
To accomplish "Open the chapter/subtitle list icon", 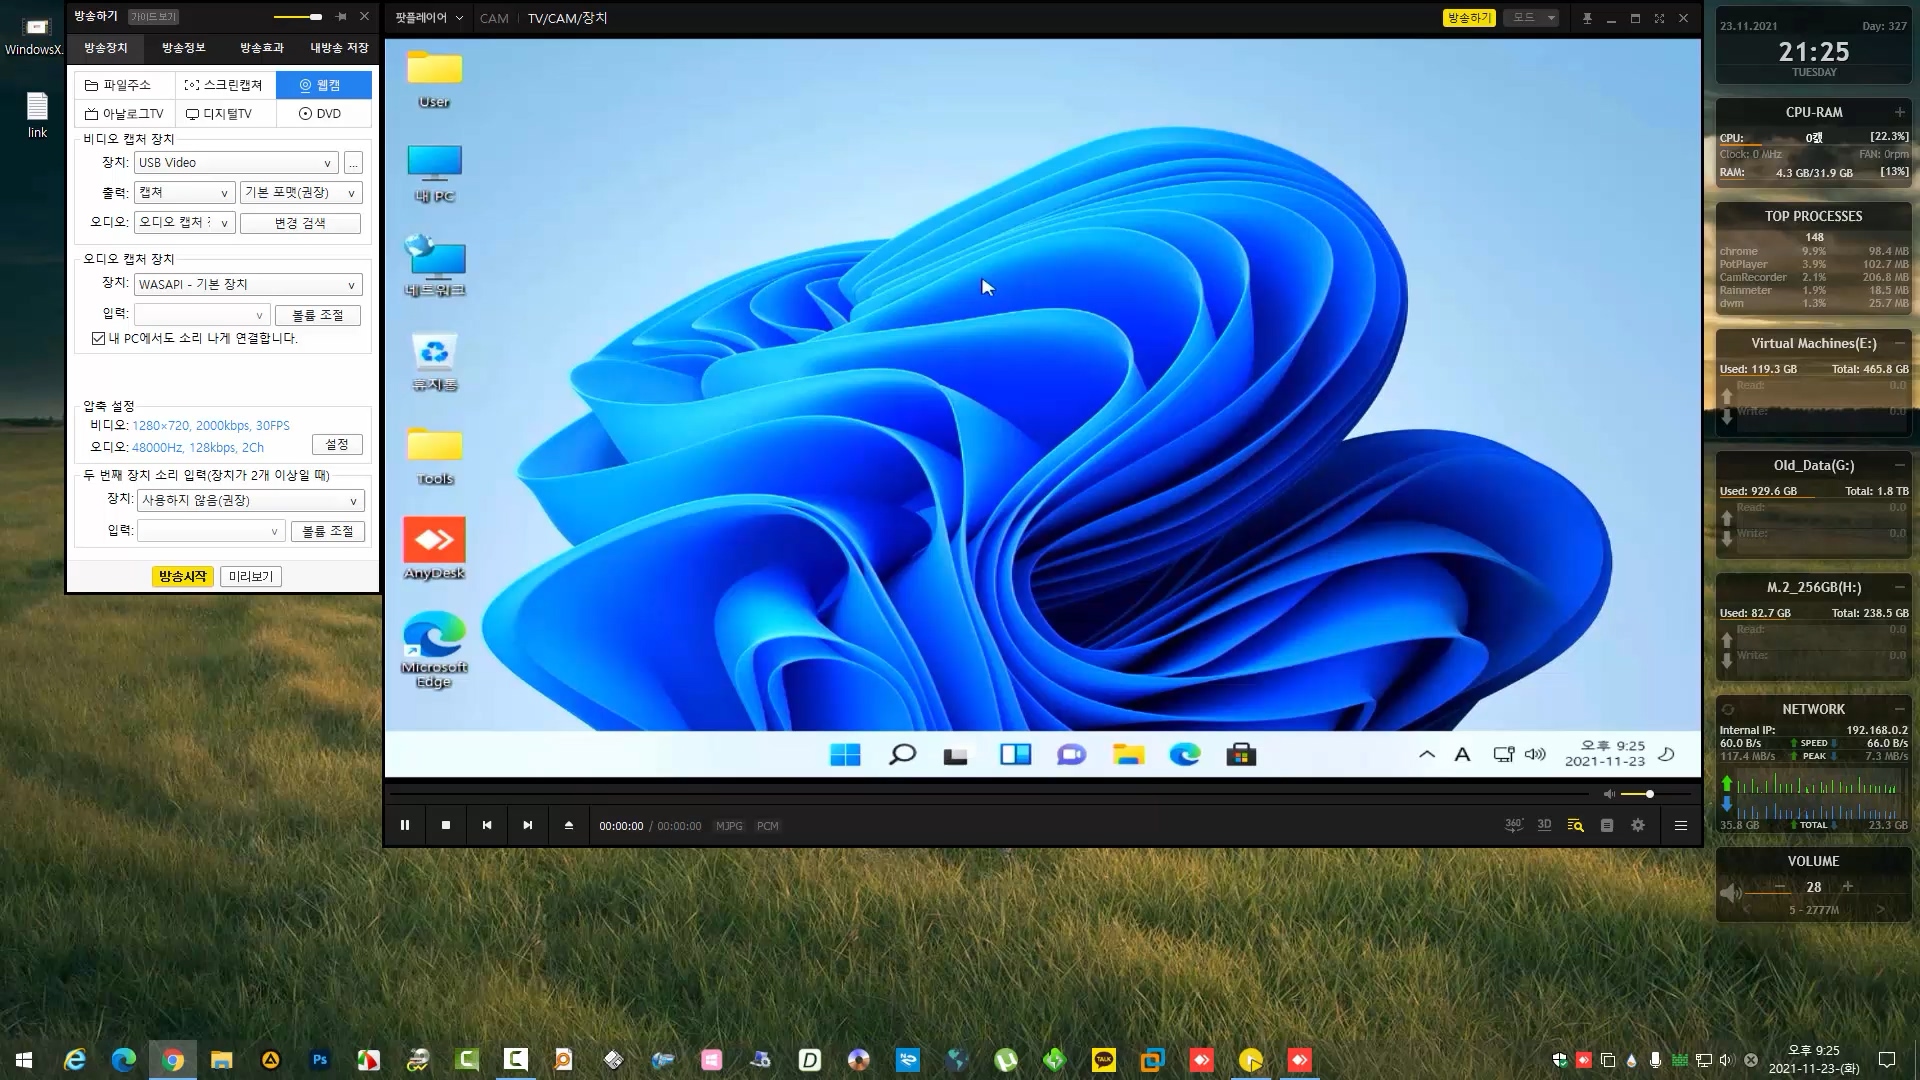I will coord(1607,825).
